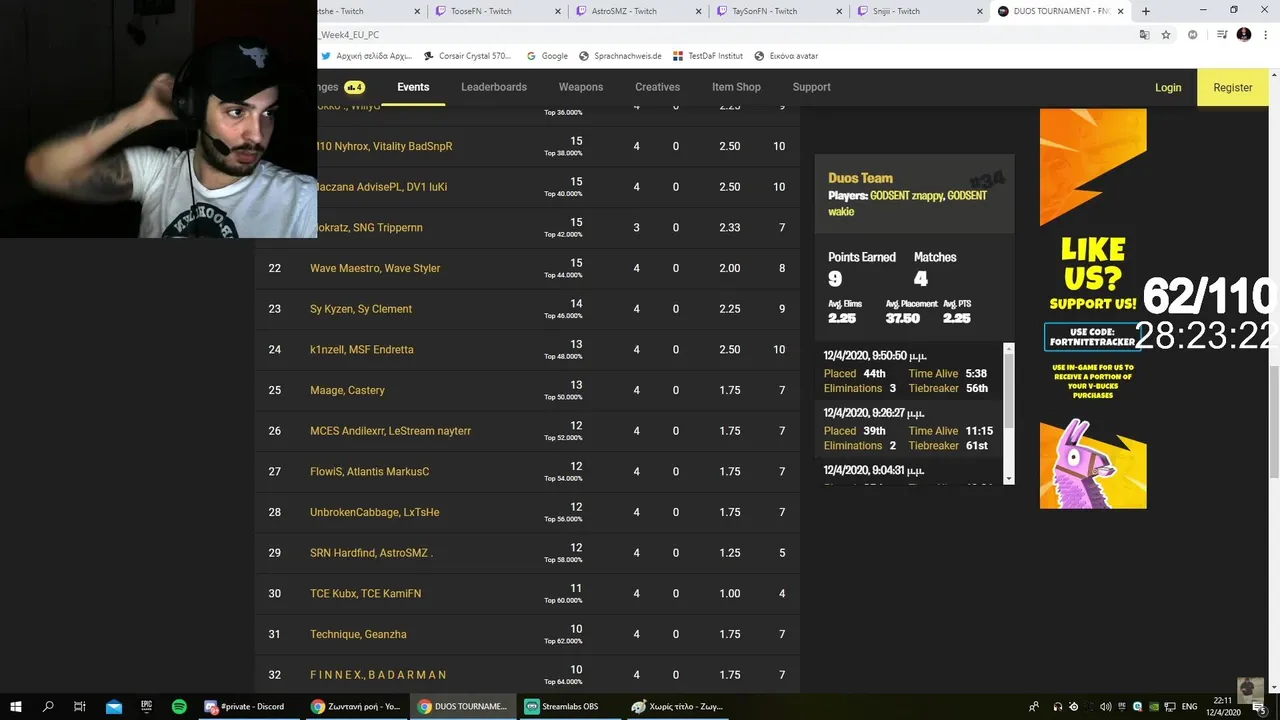Open team UnbrokenCabbage, LxTsHe
Screen dimensions: 1280x720
pos(374,512)
